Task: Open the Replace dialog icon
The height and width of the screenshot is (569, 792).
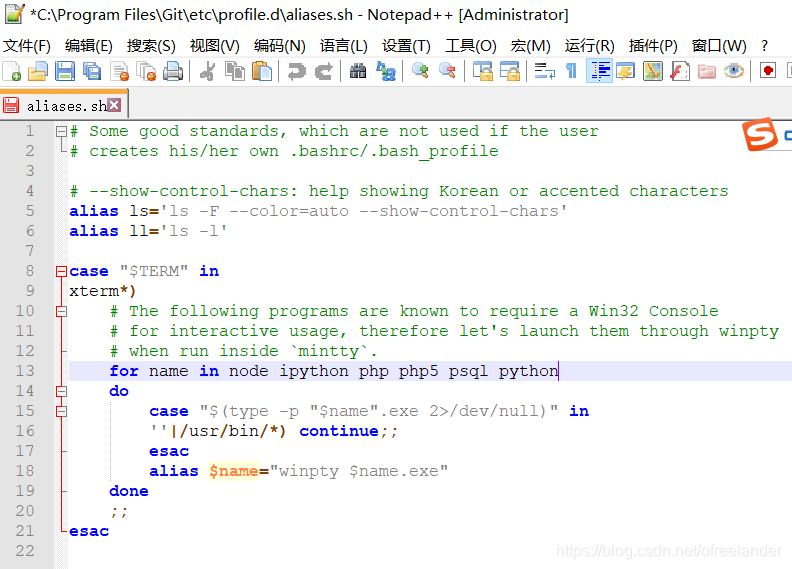Action: (386, 71)
